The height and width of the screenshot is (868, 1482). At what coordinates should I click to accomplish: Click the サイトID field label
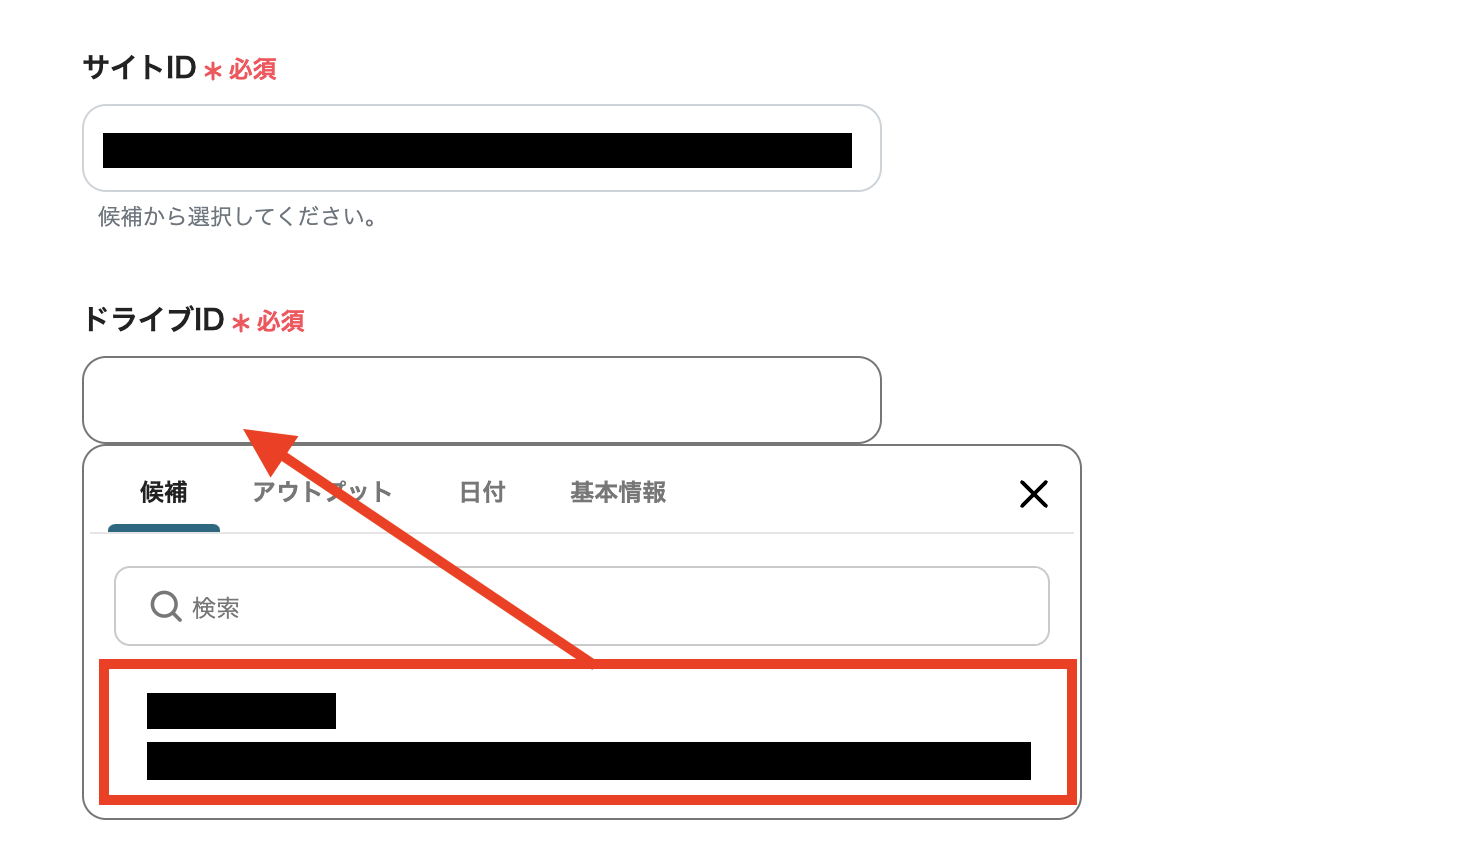pyautogui.click(x=139, y=68)
